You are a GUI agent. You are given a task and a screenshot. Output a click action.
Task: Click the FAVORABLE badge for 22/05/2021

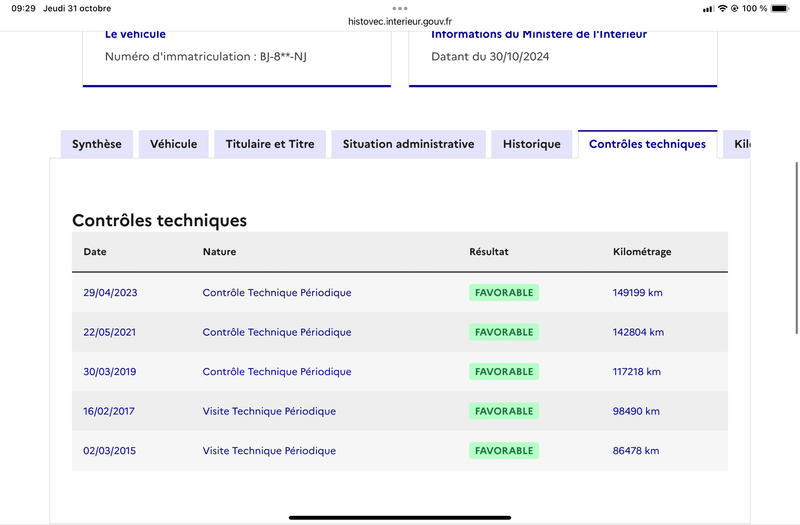pos(504,332)
